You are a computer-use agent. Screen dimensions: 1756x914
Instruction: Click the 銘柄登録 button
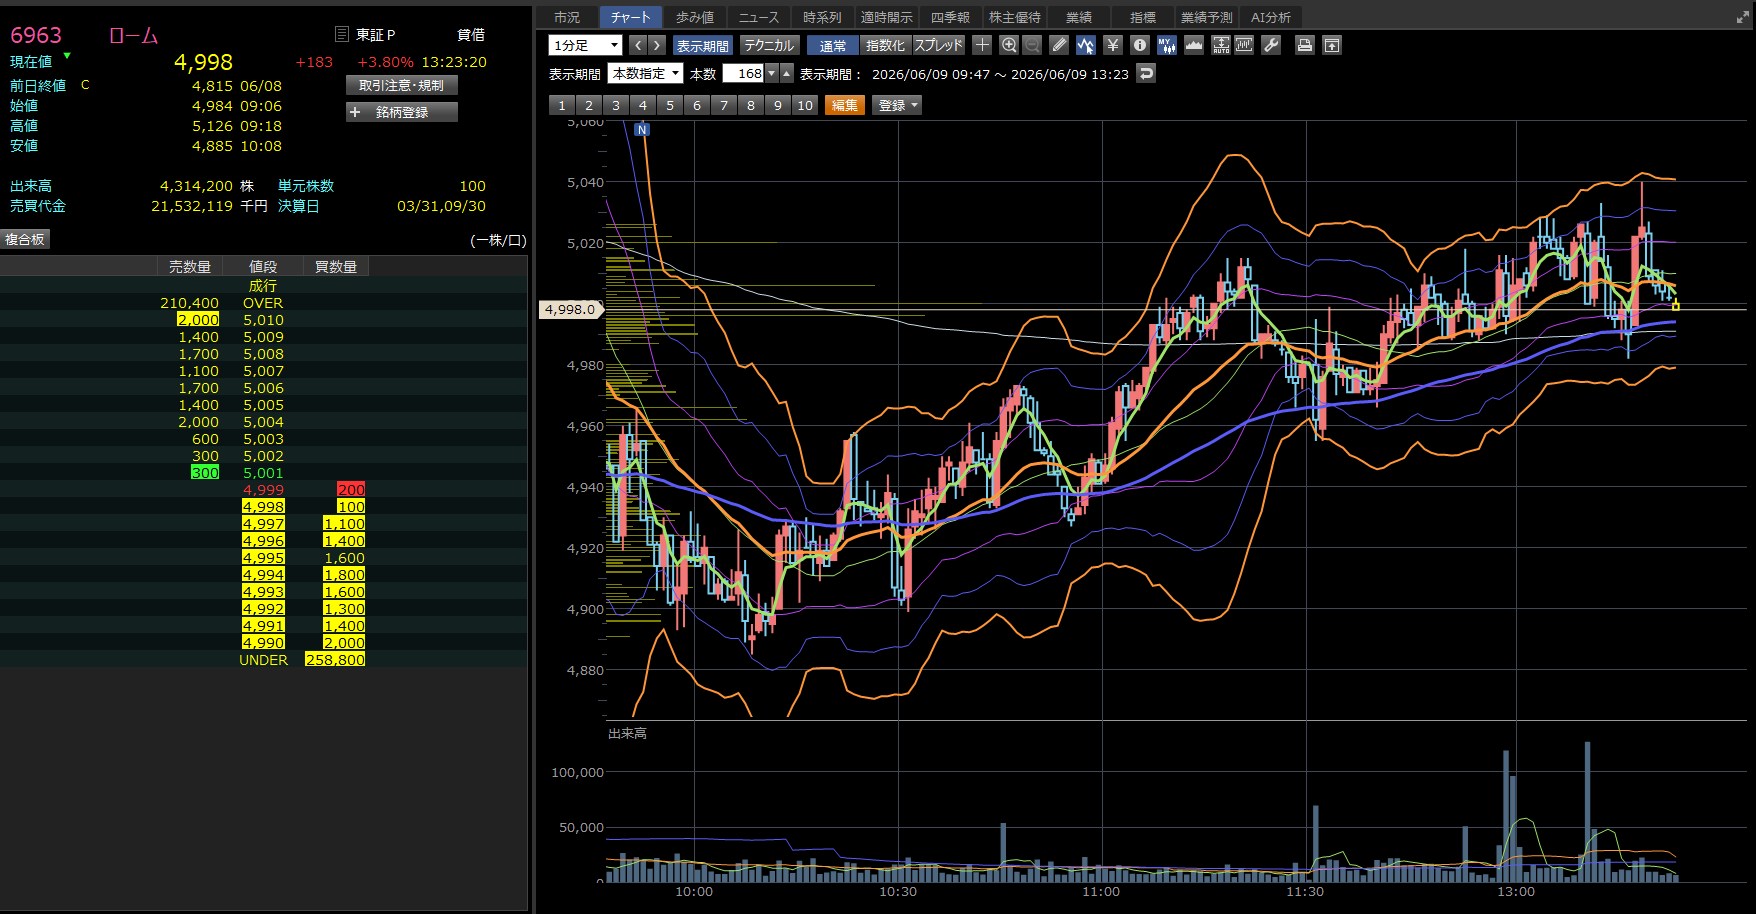click(402, 112)
